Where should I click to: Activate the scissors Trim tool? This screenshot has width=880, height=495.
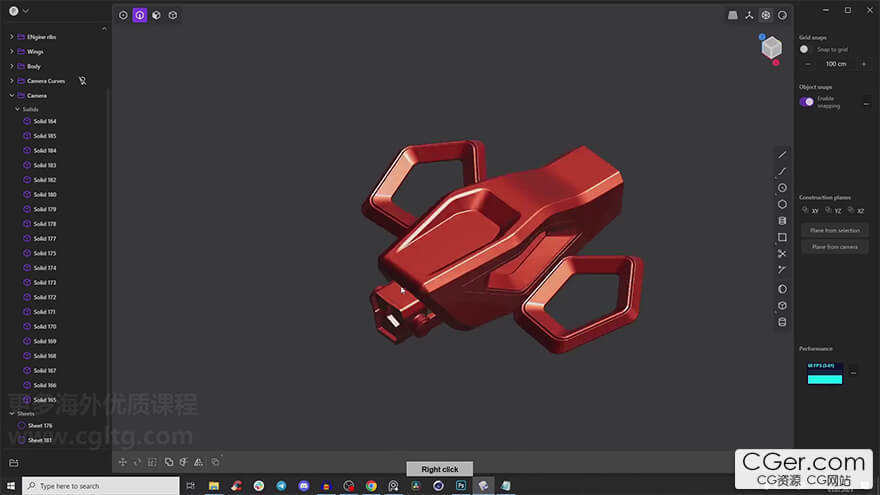782,254
